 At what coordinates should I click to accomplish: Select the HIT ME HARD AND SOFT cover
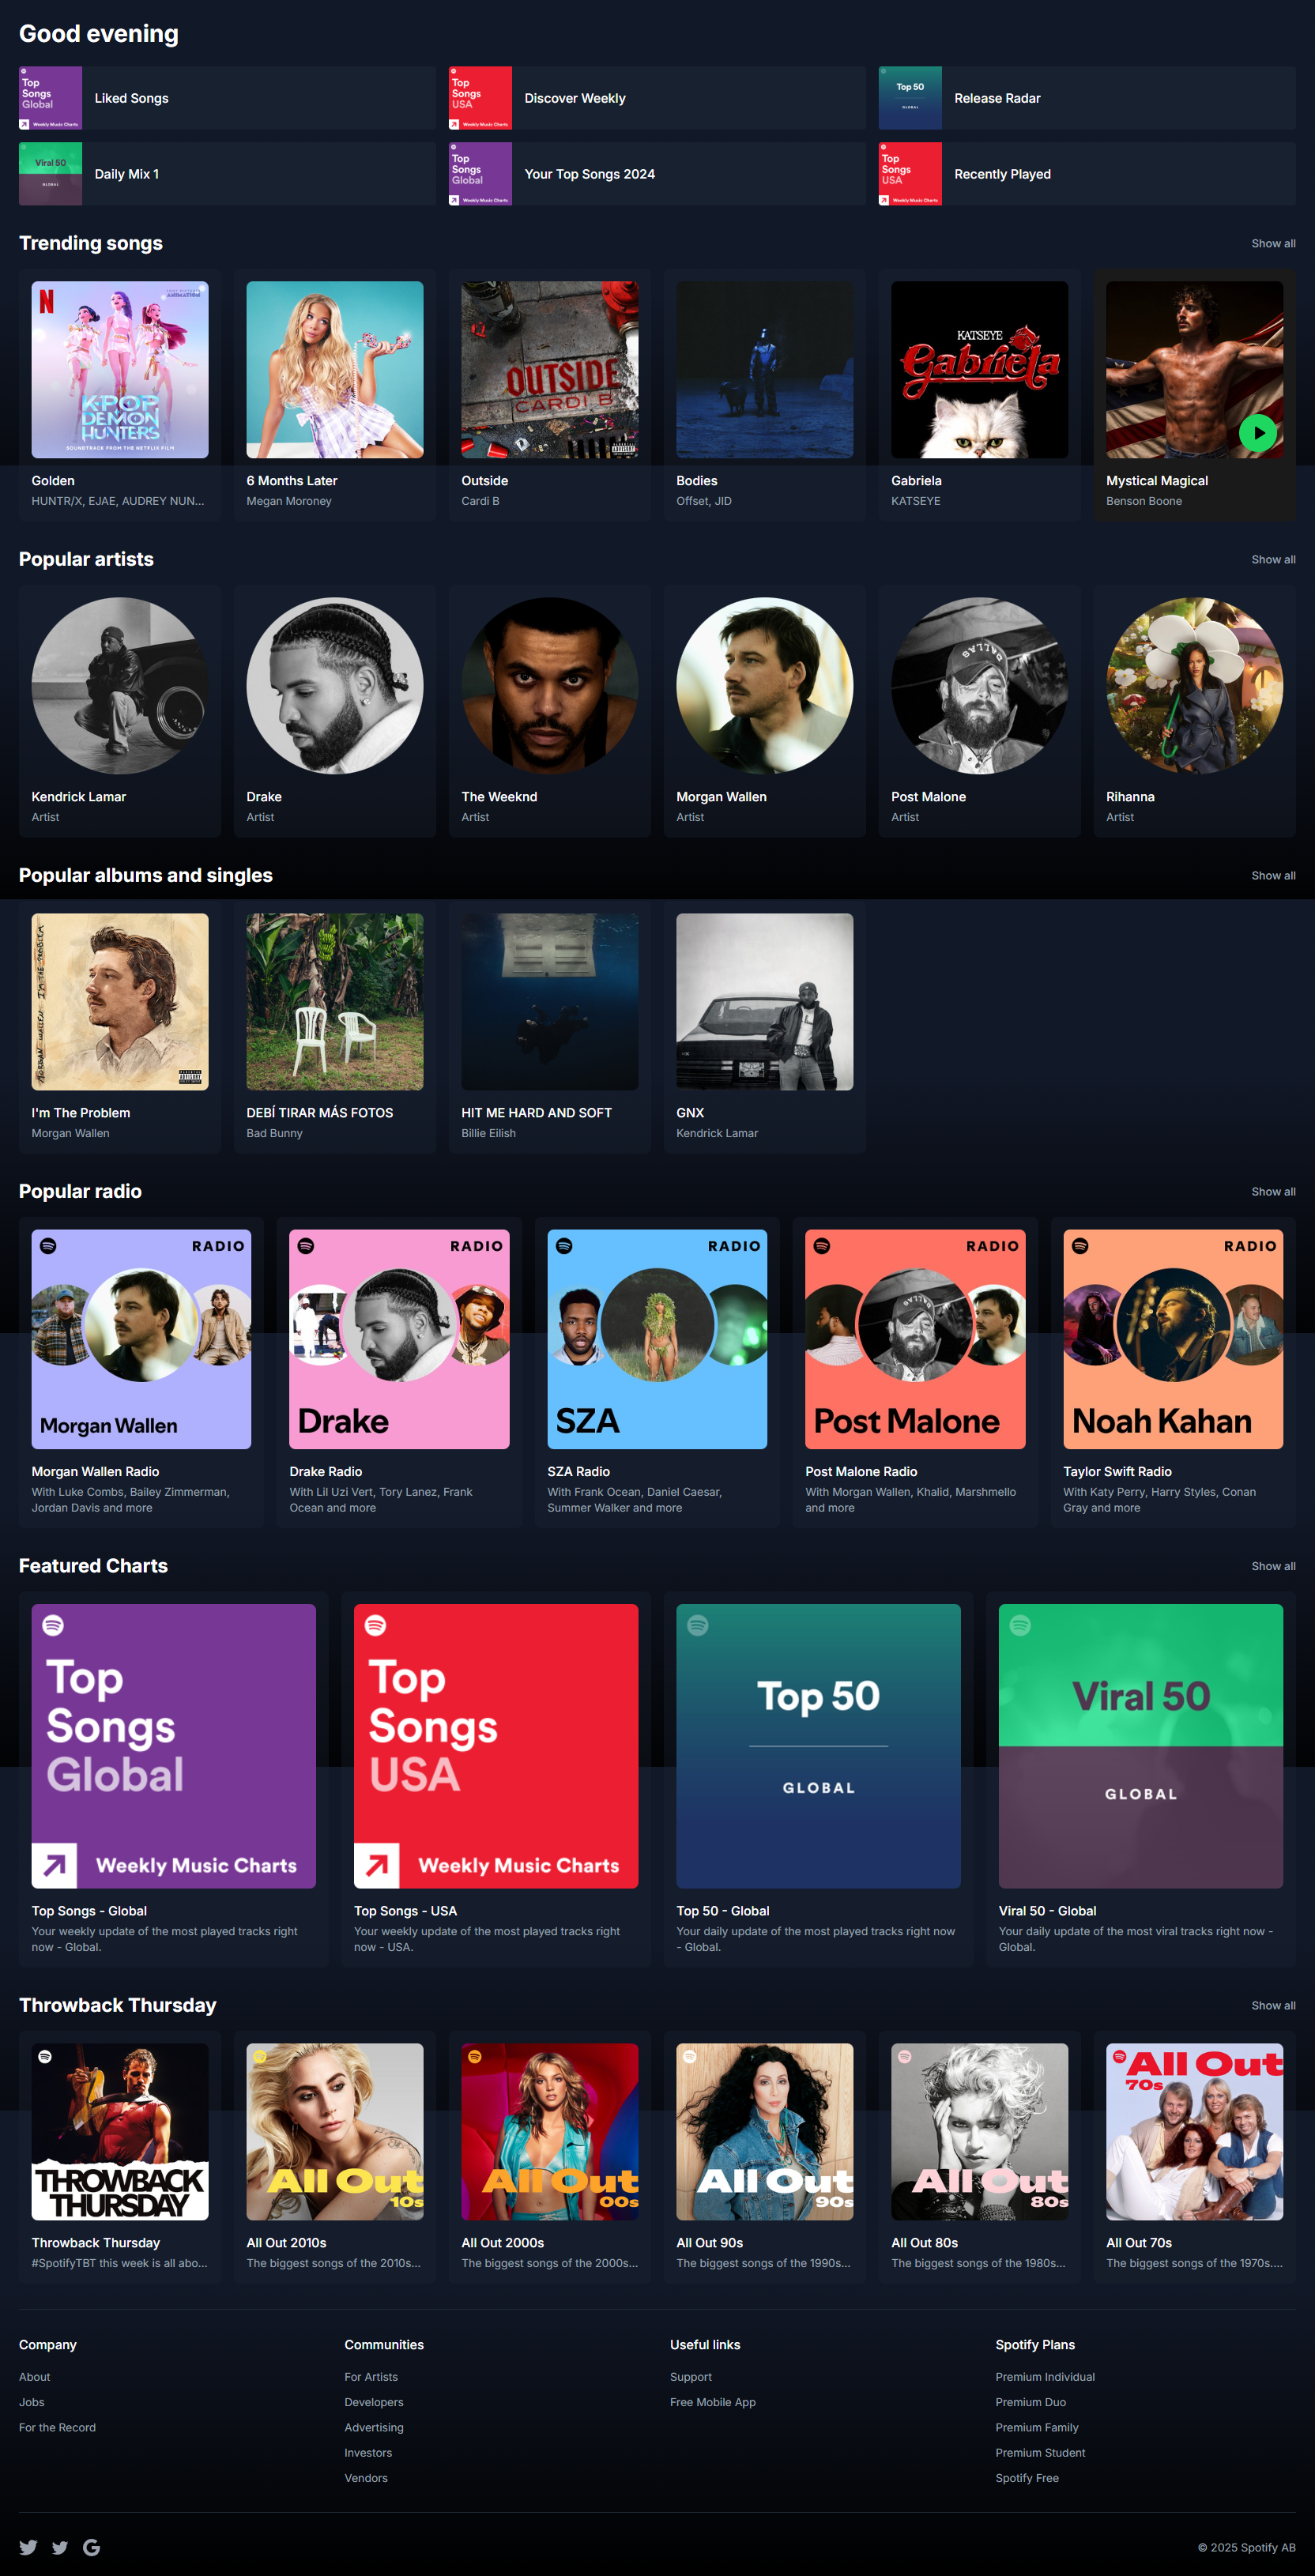tap(550, 1002)
